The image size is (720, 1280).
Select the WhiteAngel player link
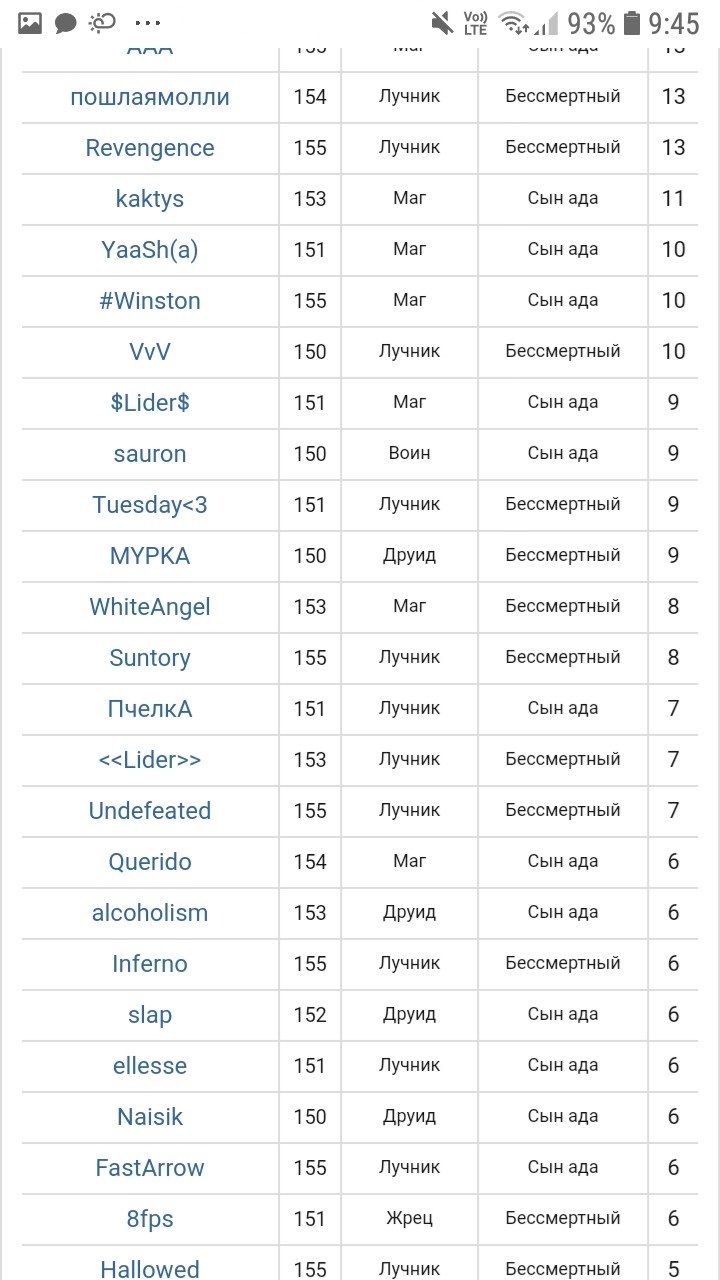(x=150, y=607)
